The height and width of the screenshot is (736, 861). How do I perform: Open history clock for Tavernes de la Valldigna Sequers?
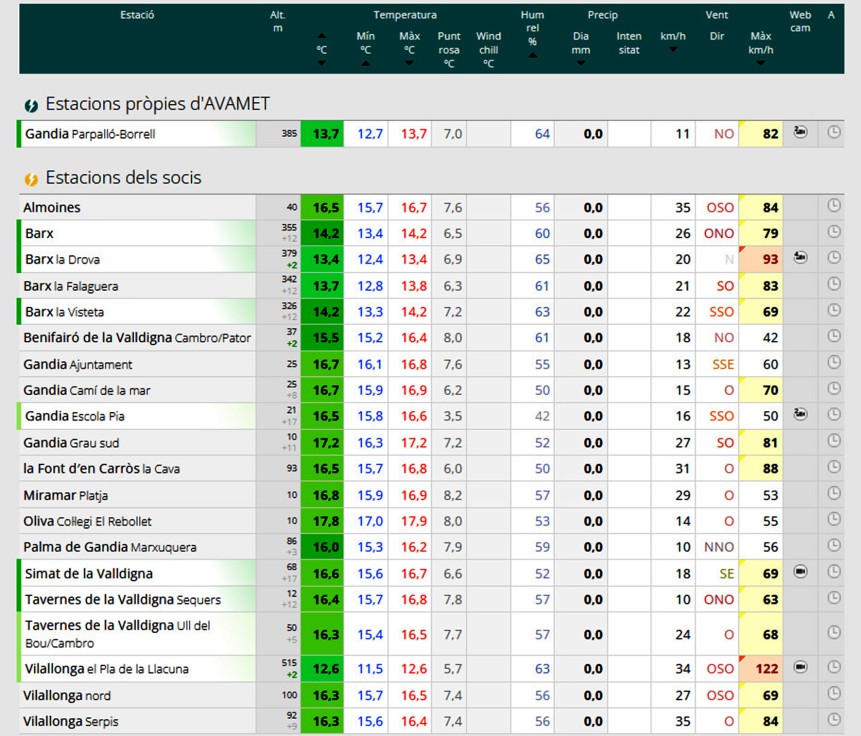tap(834, 598)
